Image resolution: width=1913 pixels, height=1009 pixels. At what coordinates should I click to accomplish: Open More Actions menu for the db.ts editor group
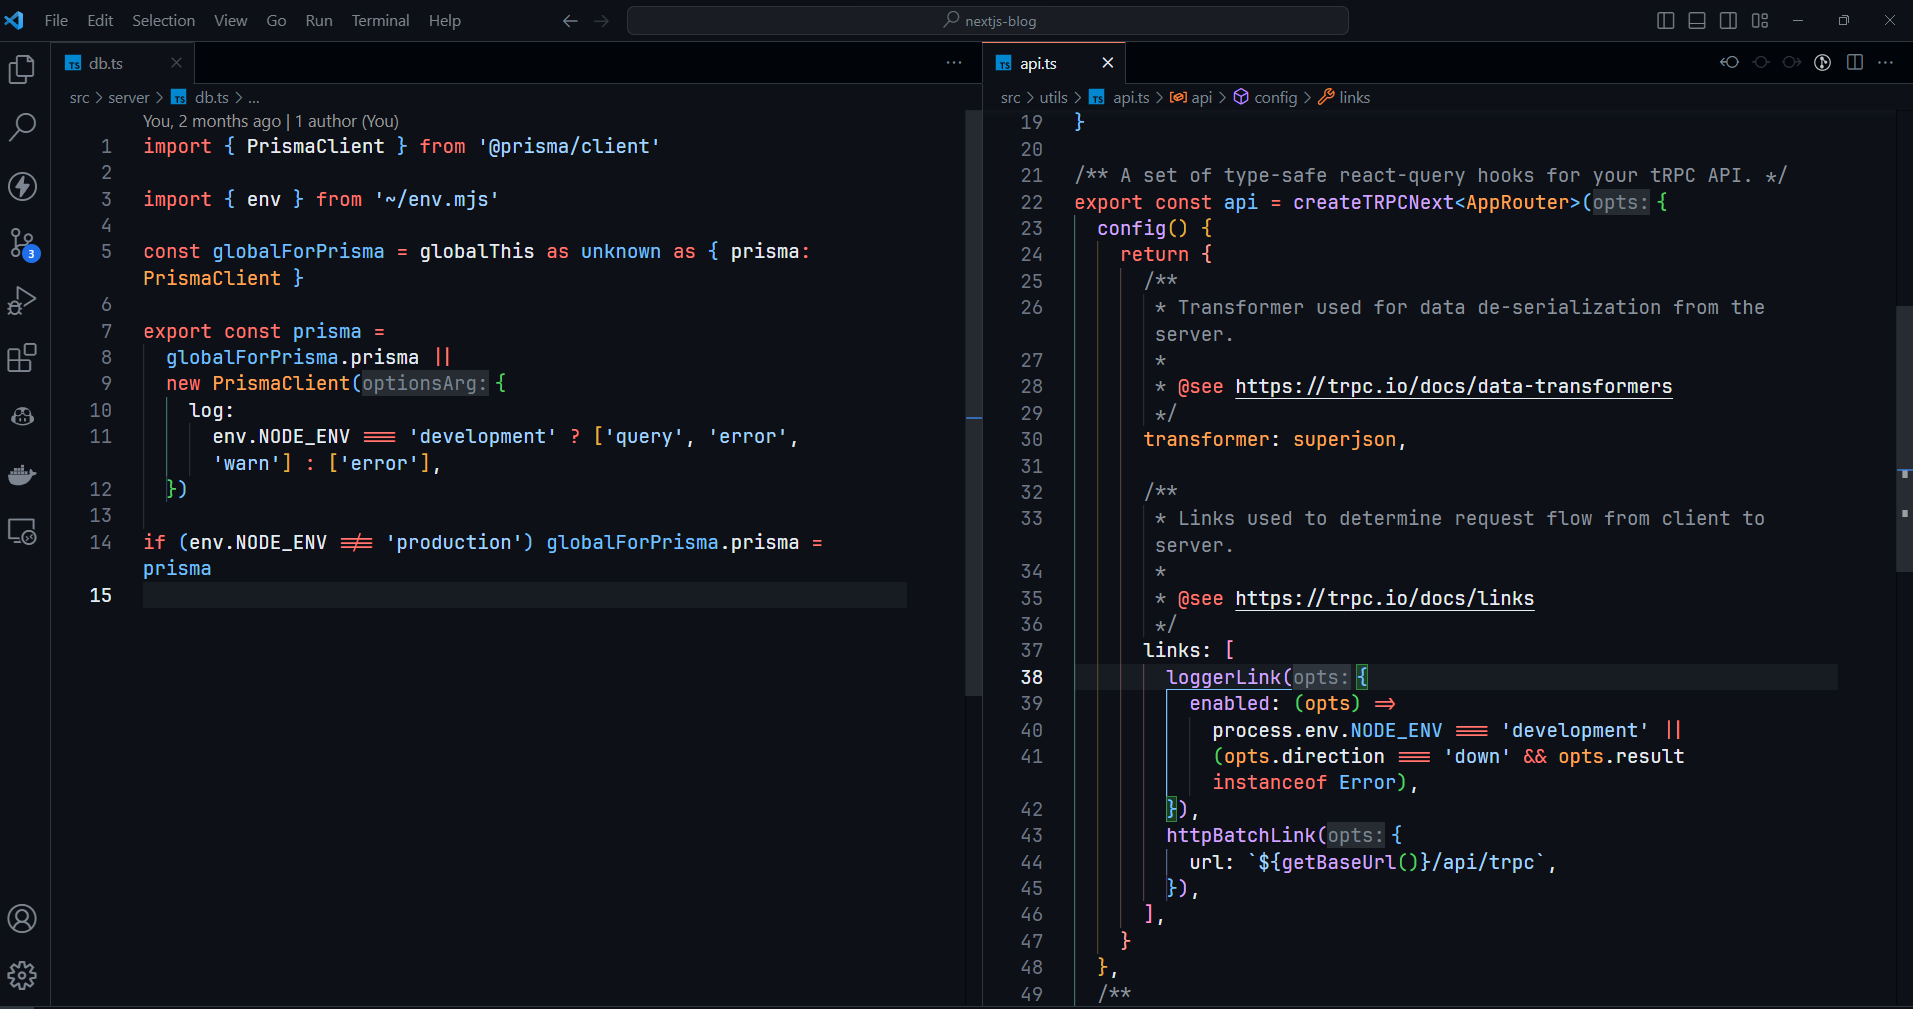tap(954, 63)
